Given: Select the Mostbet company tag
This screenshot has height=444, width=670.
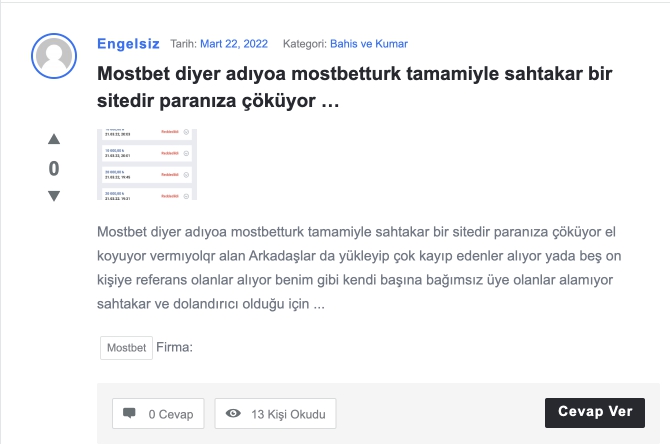Looking at the screenshot, I should pos(126,348).
